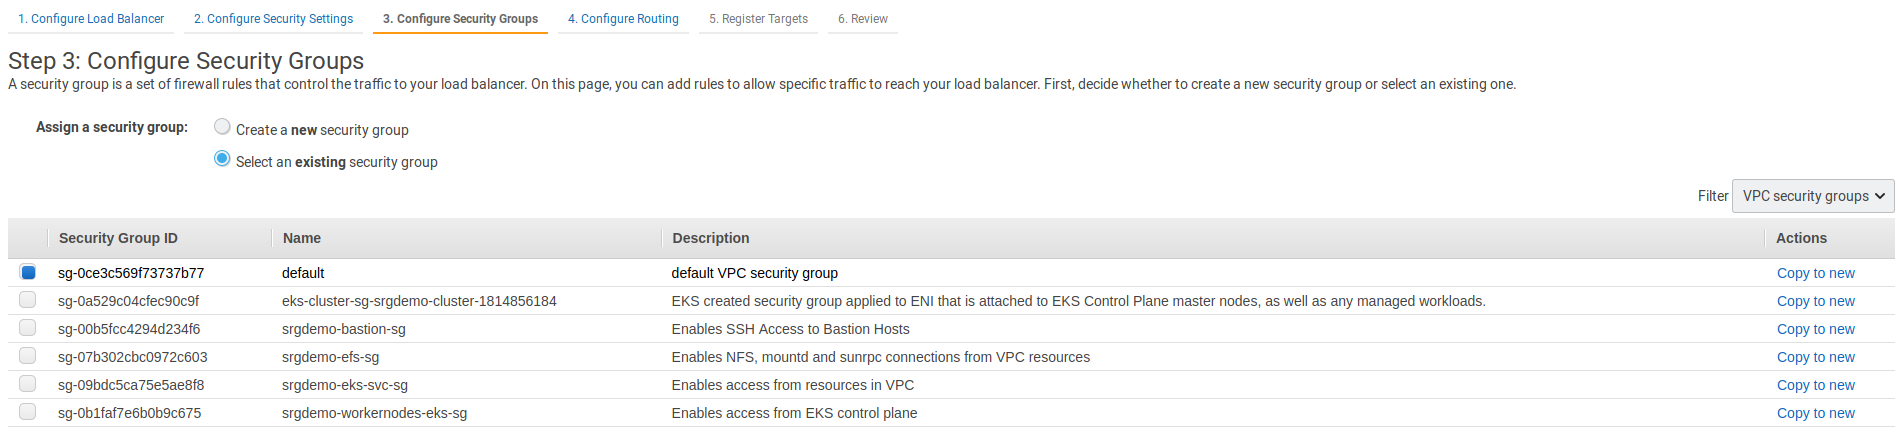Screen dimensions: 1902x441
Task: Open the Review step tab
Action: tap(863, 19)
